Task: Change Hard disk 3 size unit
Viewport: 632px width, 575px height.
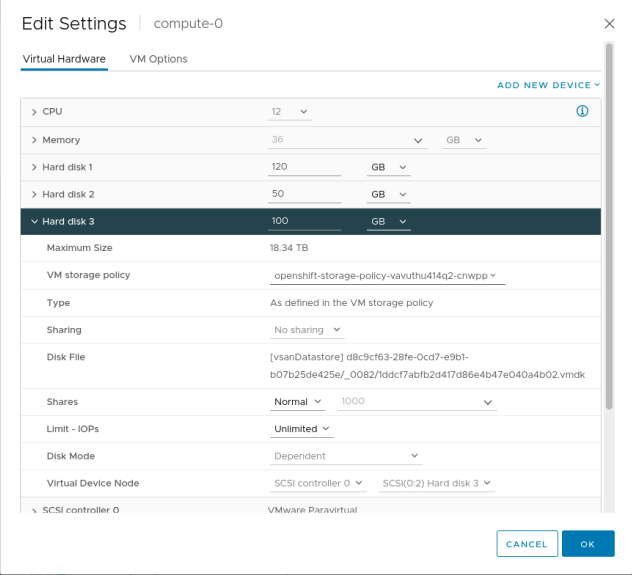Action: [389, 221]
